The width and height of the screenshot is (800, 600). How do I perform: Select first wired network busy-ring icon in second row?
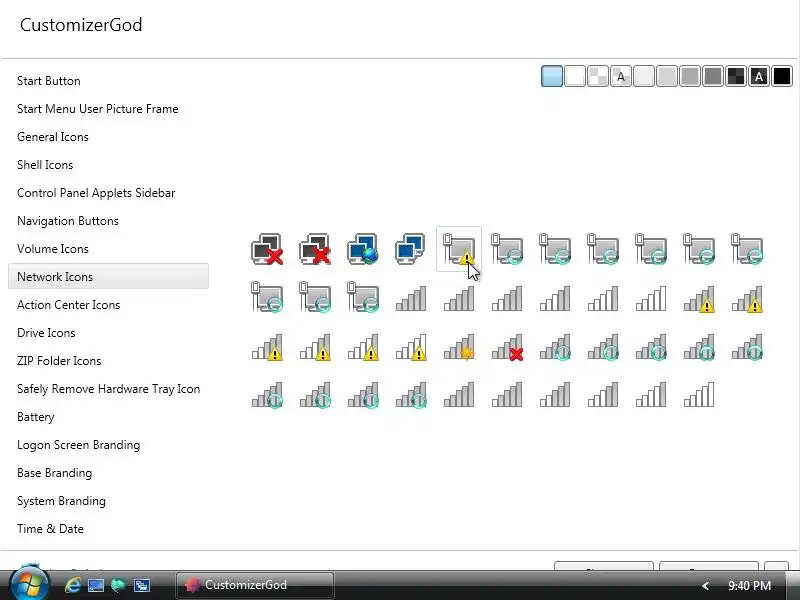pyautogui.click(x=267, y=297)
